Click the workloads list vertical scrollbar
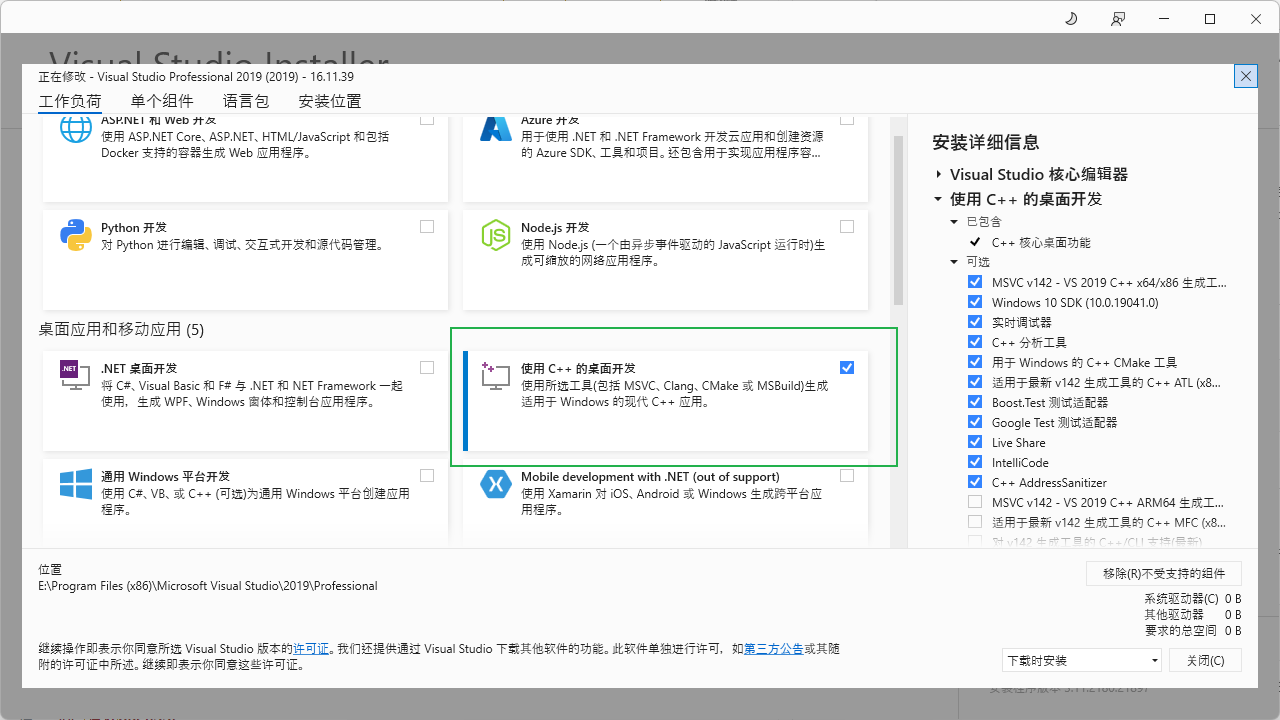 (x=898, y=220)
